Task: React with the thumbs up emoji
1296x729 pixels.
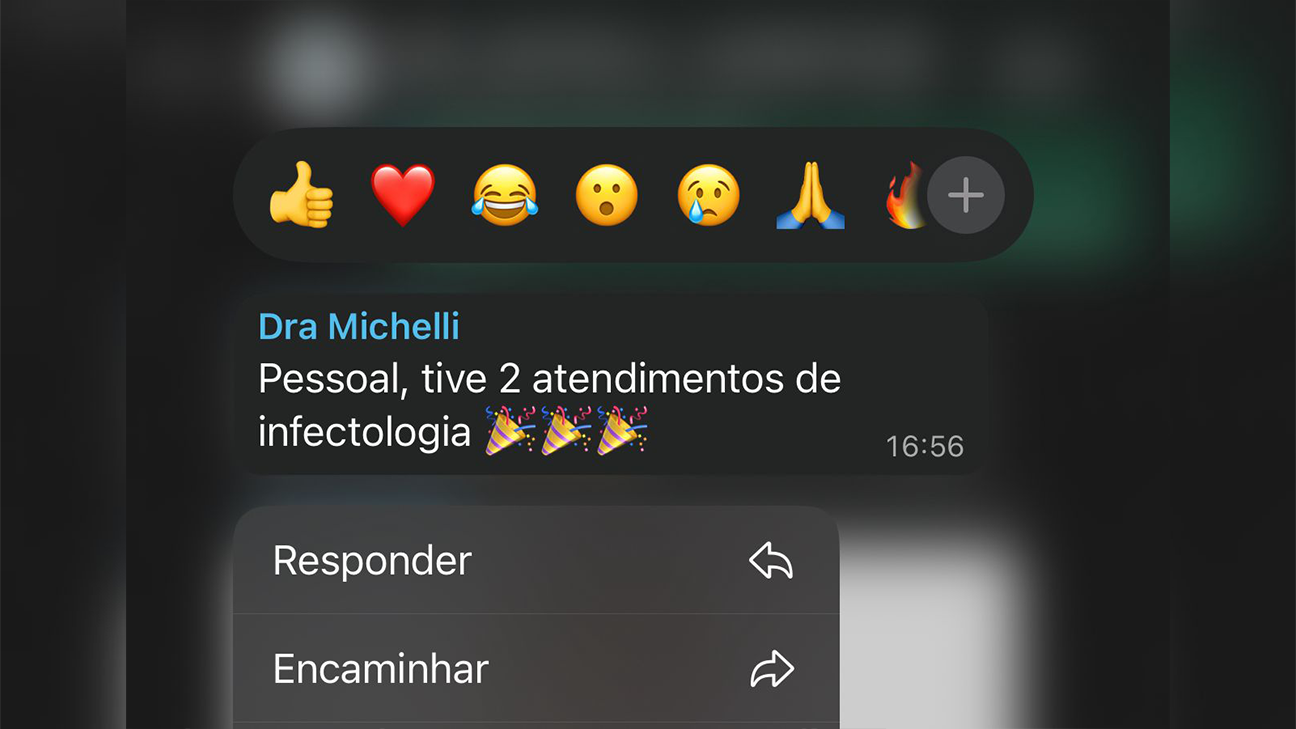Action: point(301,195)
